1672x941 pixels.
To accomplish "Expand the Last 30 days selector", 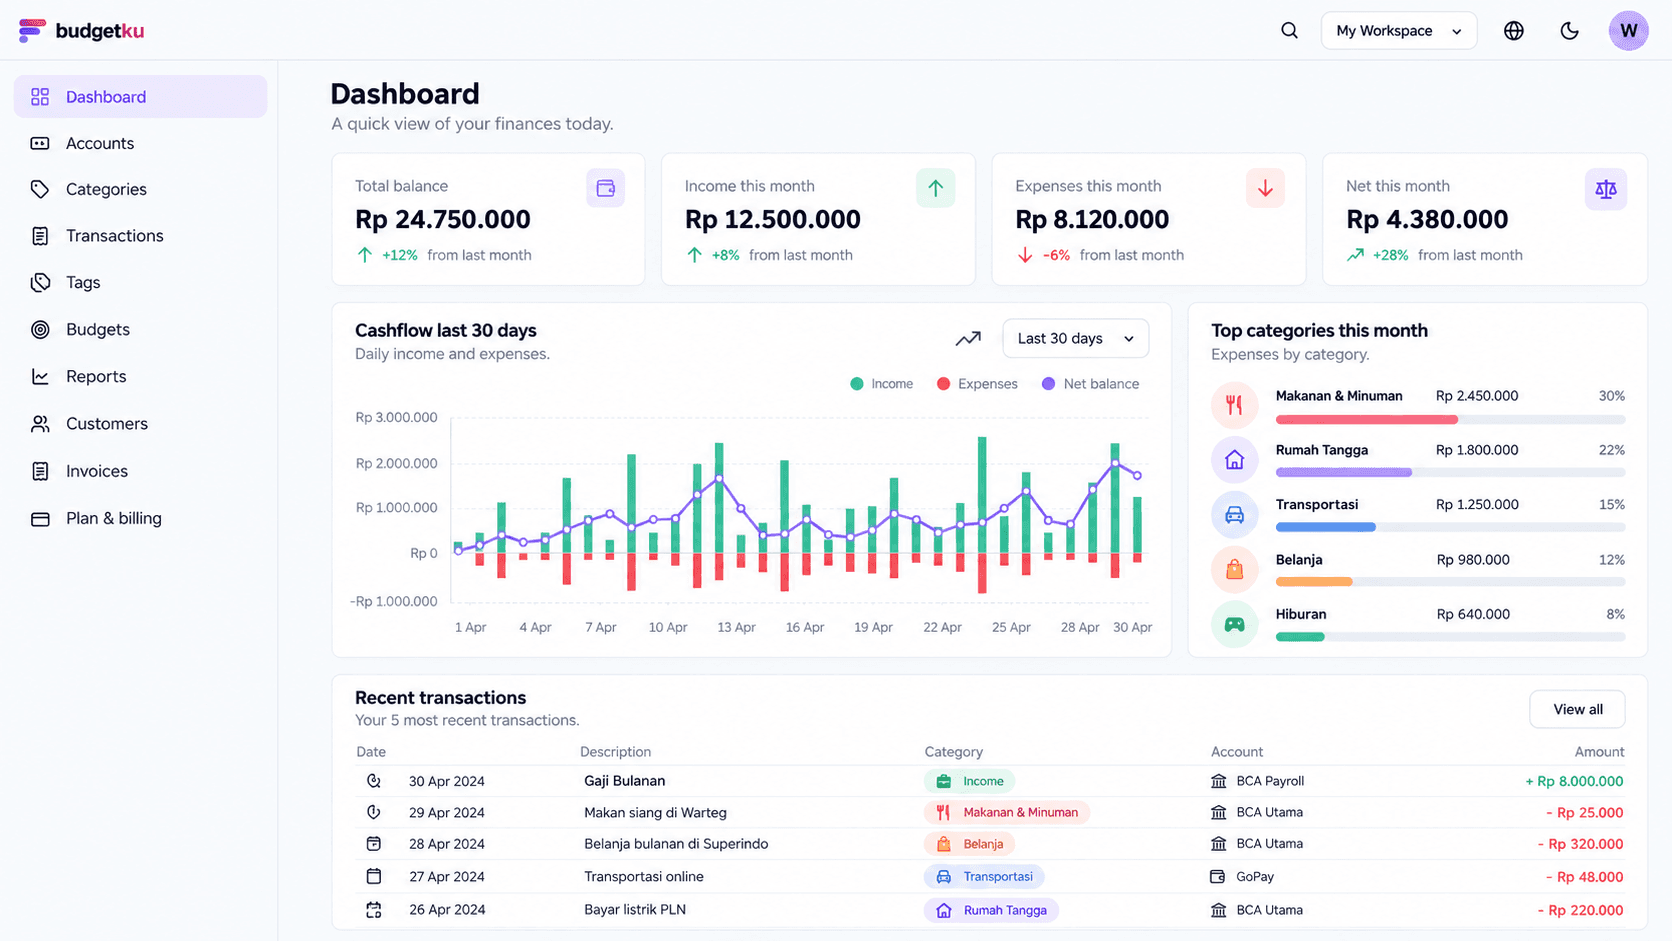I will 1075,339.
